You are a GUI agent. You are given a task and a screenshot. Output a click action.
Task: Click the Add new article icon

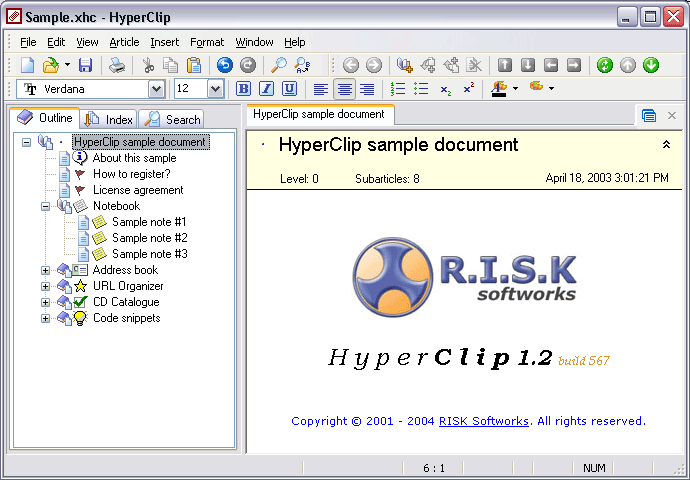(x=404, y=65)
